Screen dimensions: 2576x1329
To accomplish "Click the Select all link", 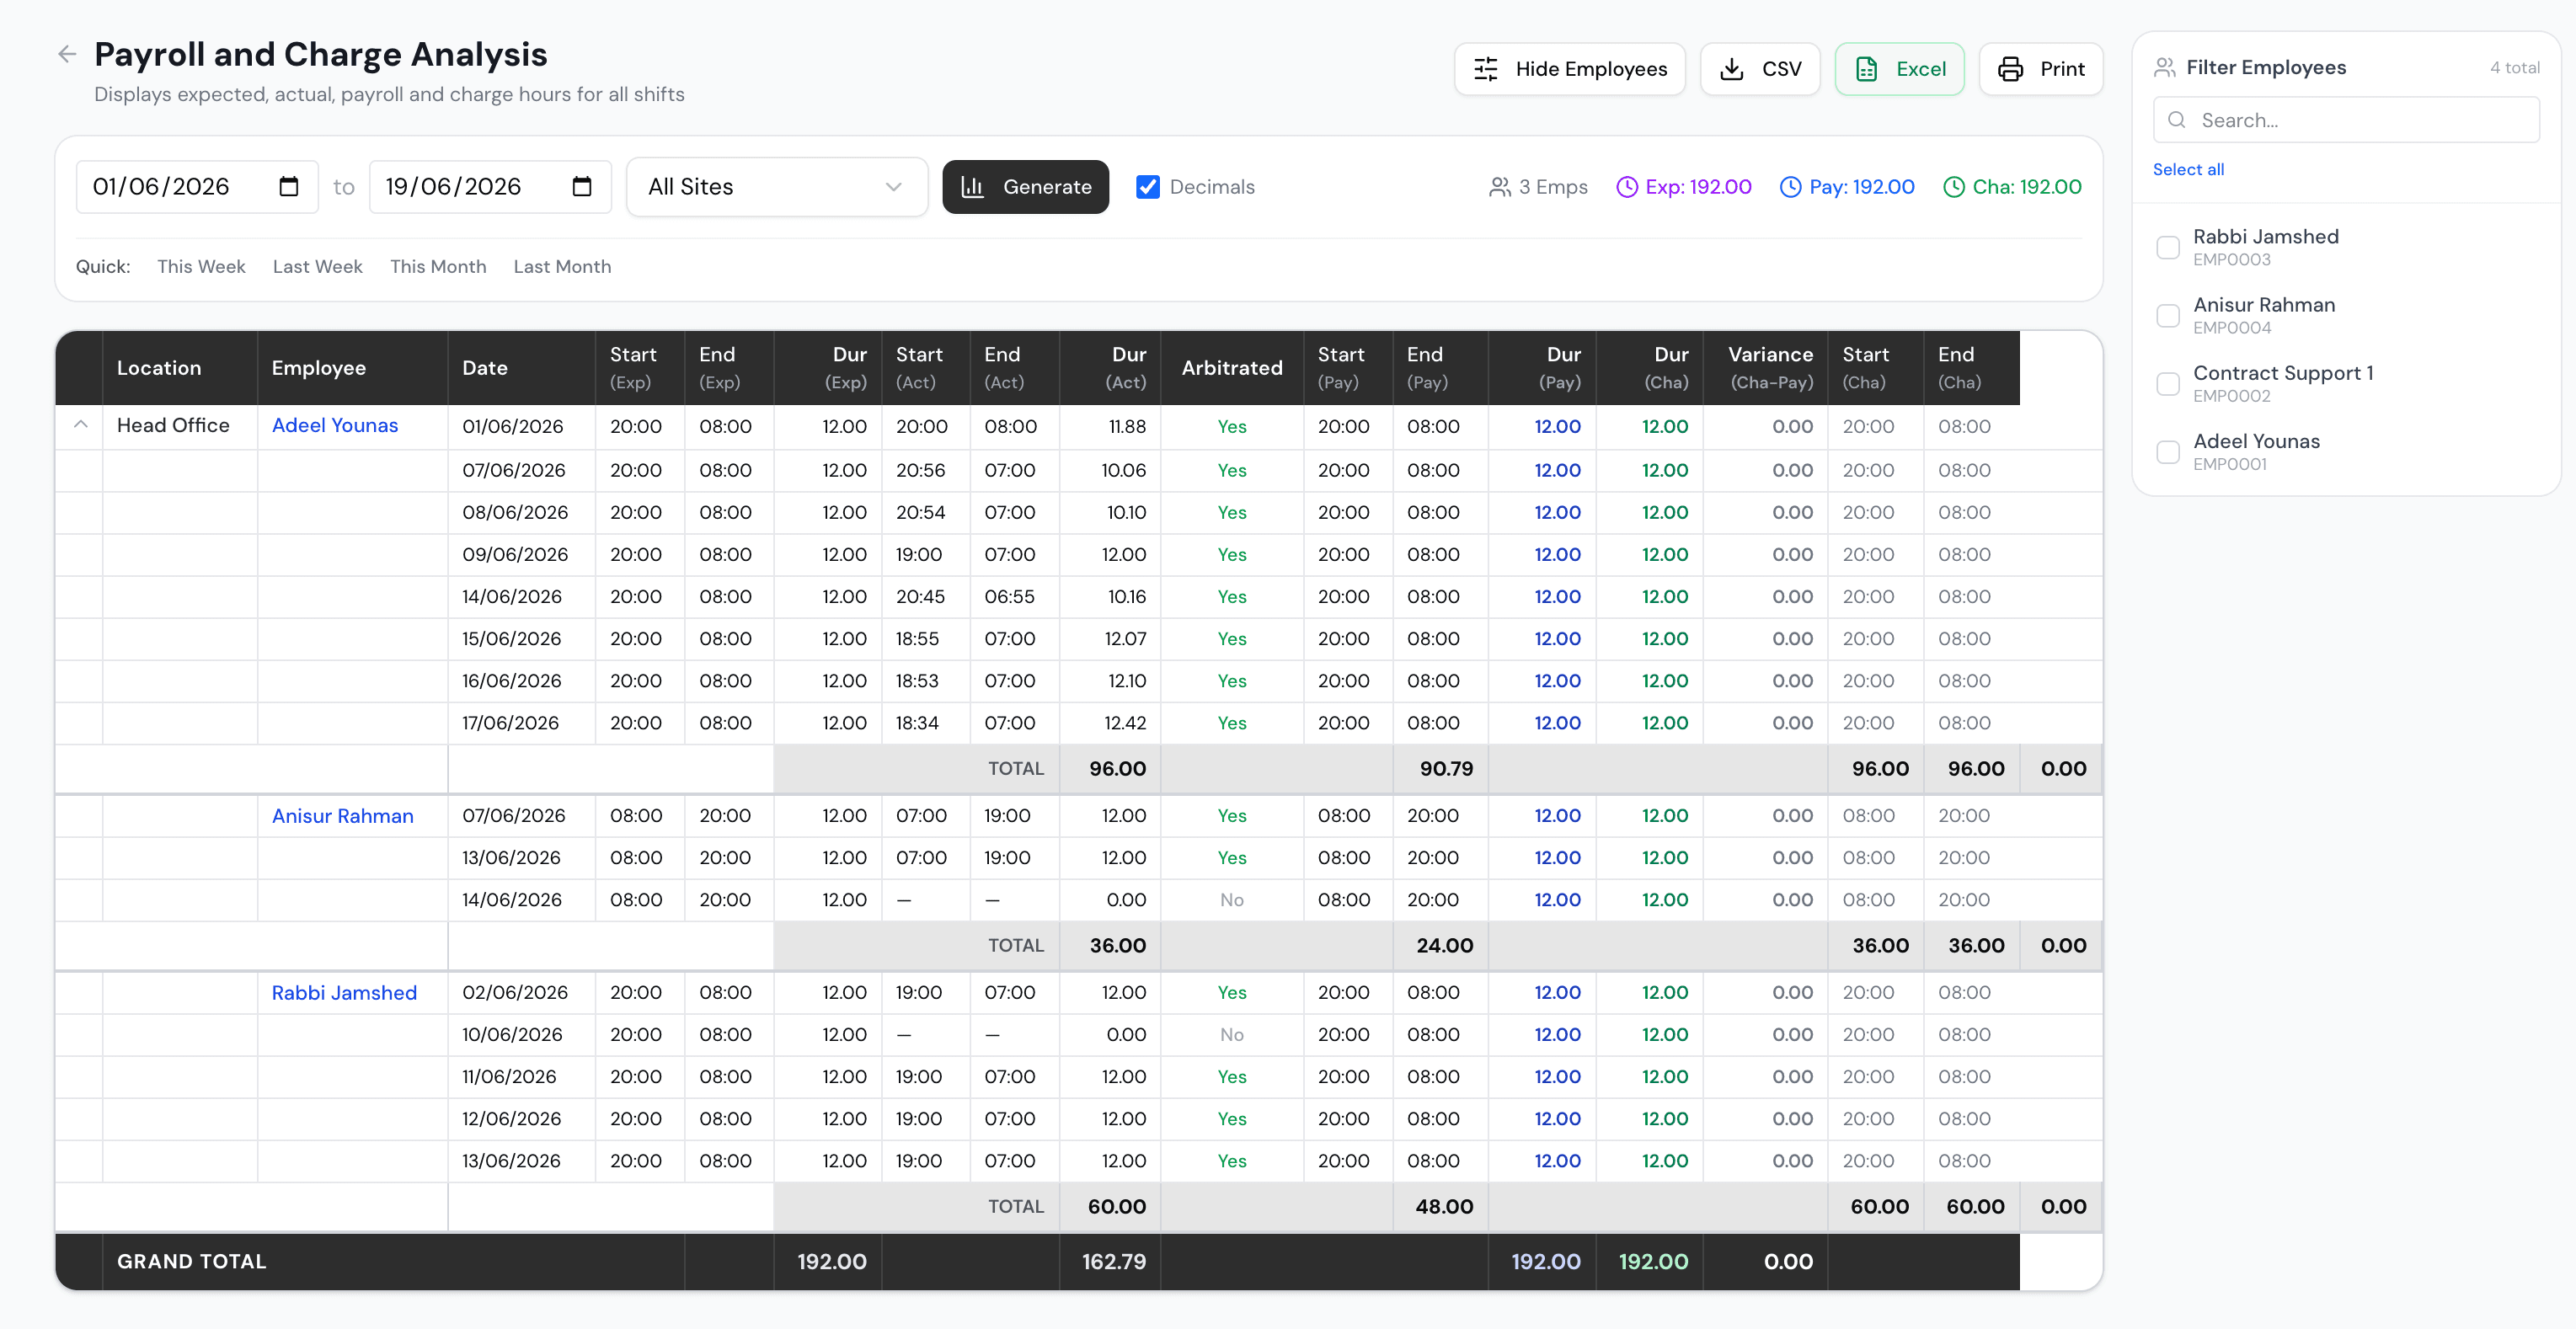I will 2188,169.
